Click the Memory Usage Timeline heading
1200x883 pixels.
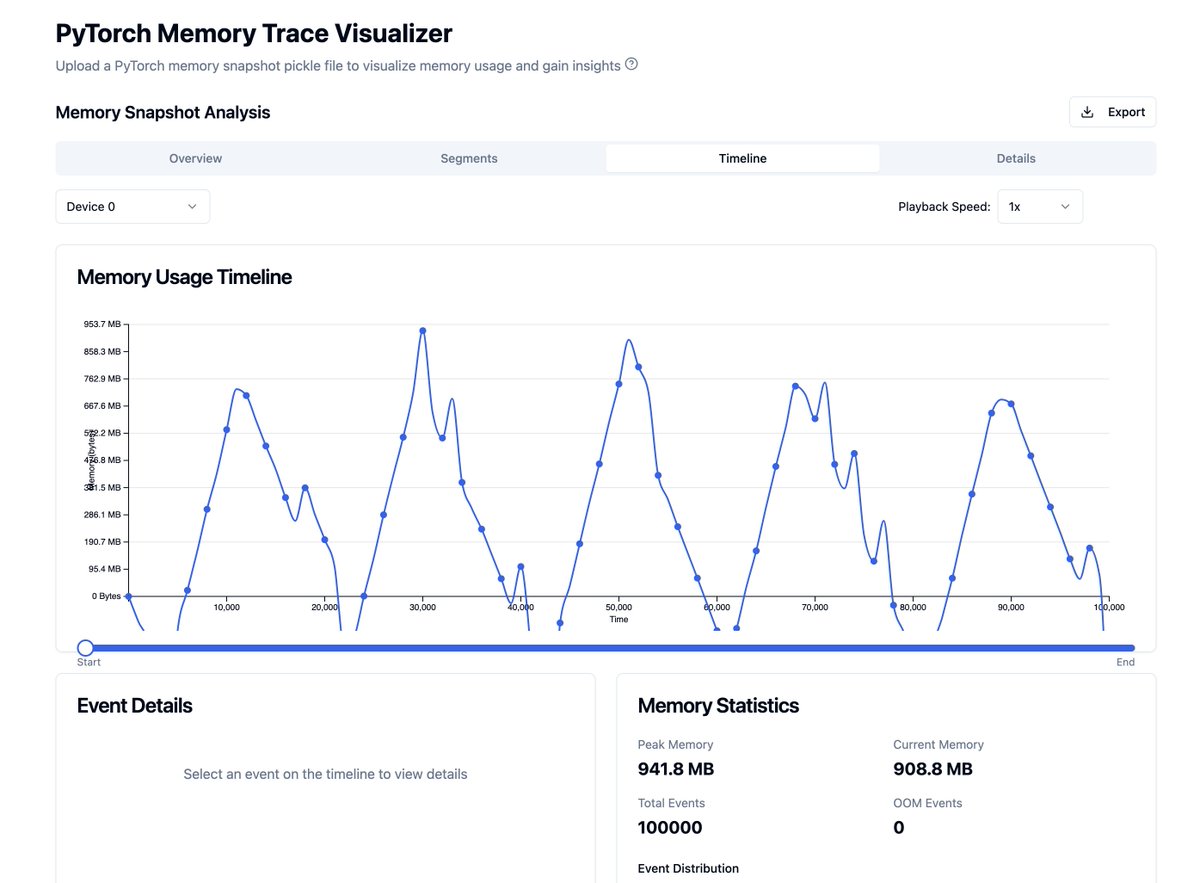[184, 277]
